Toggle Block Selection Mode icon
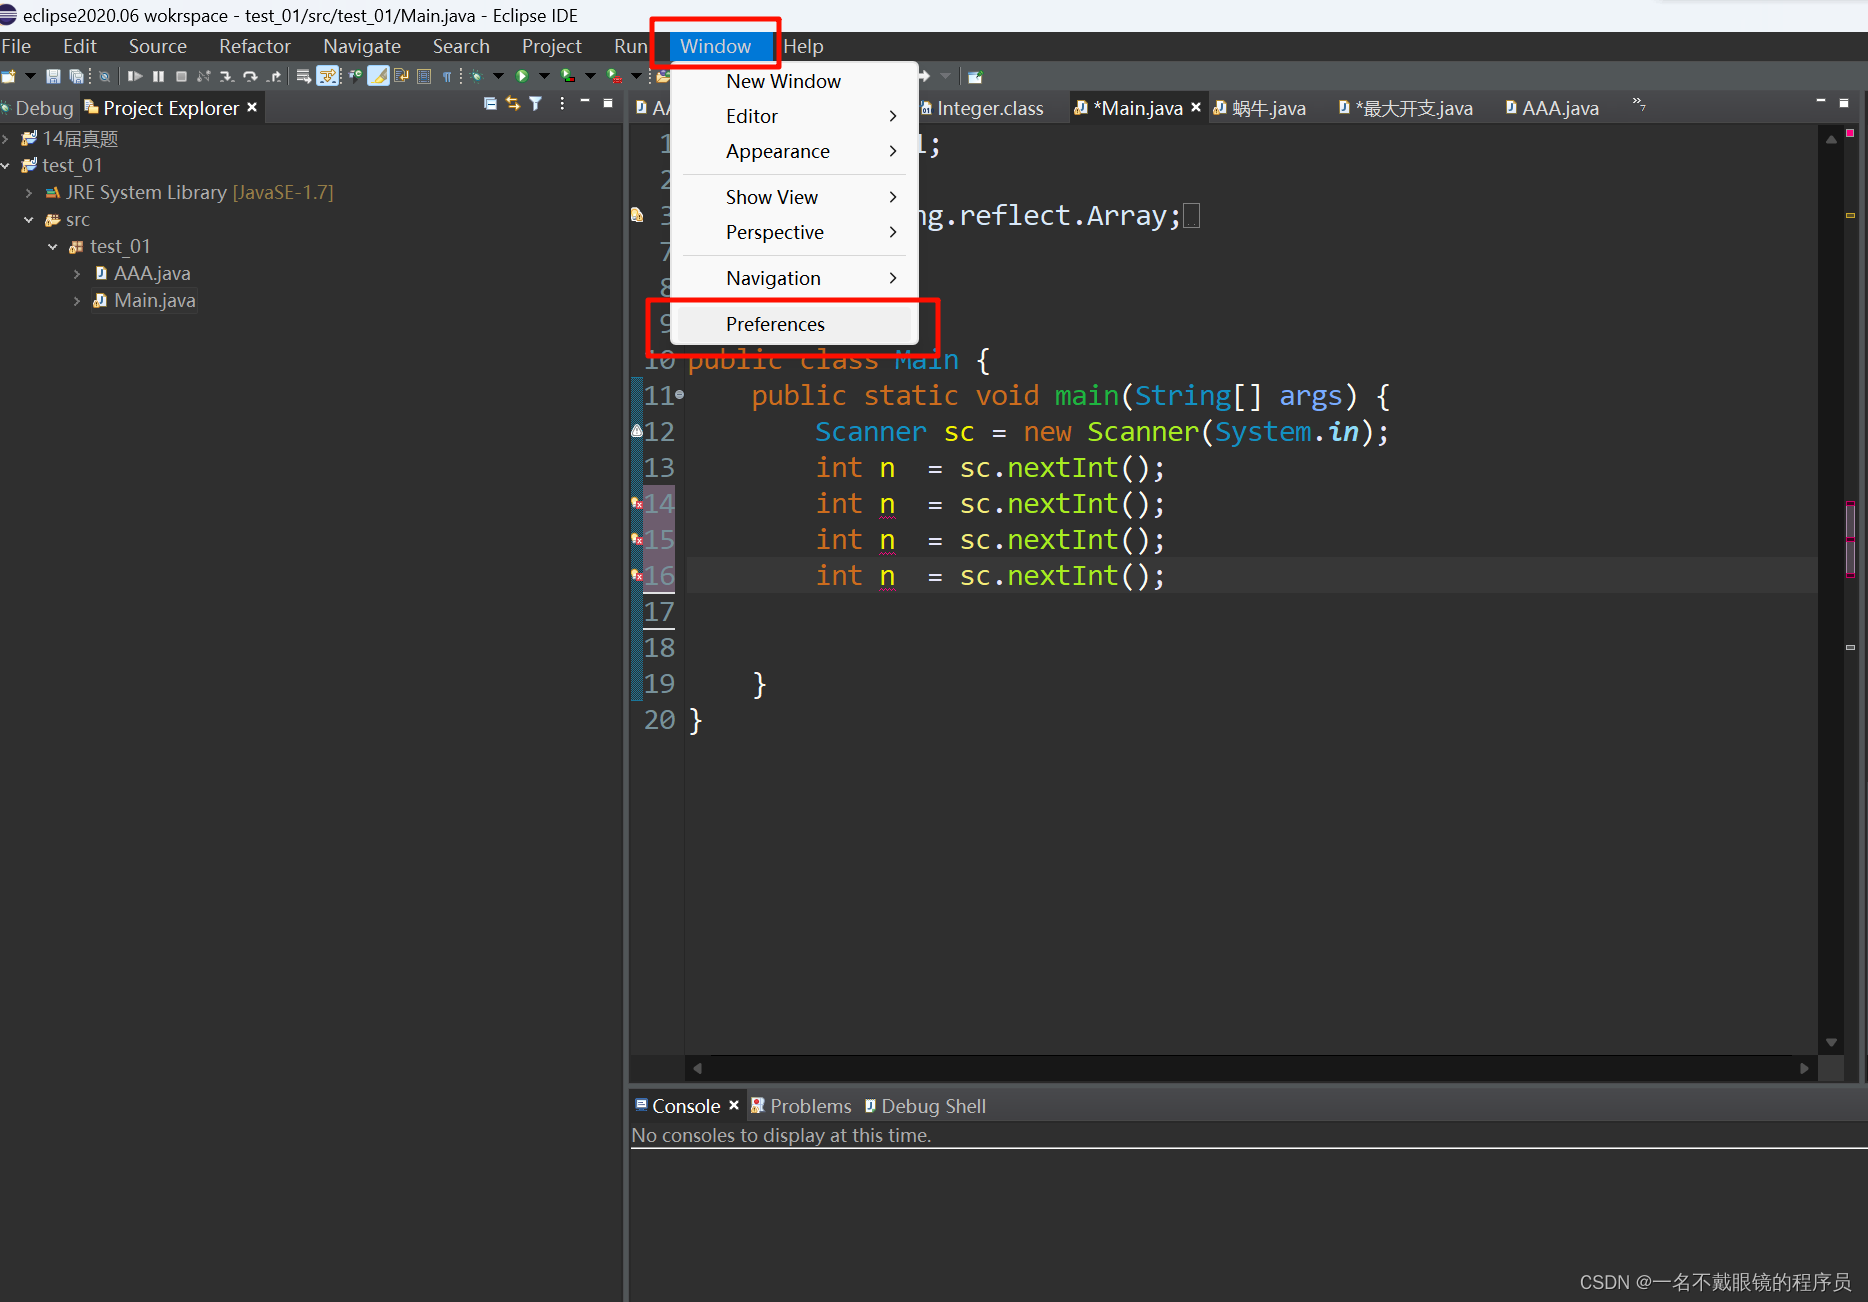The width and height of the screenshot is (1868, 1302). [423, 76]
